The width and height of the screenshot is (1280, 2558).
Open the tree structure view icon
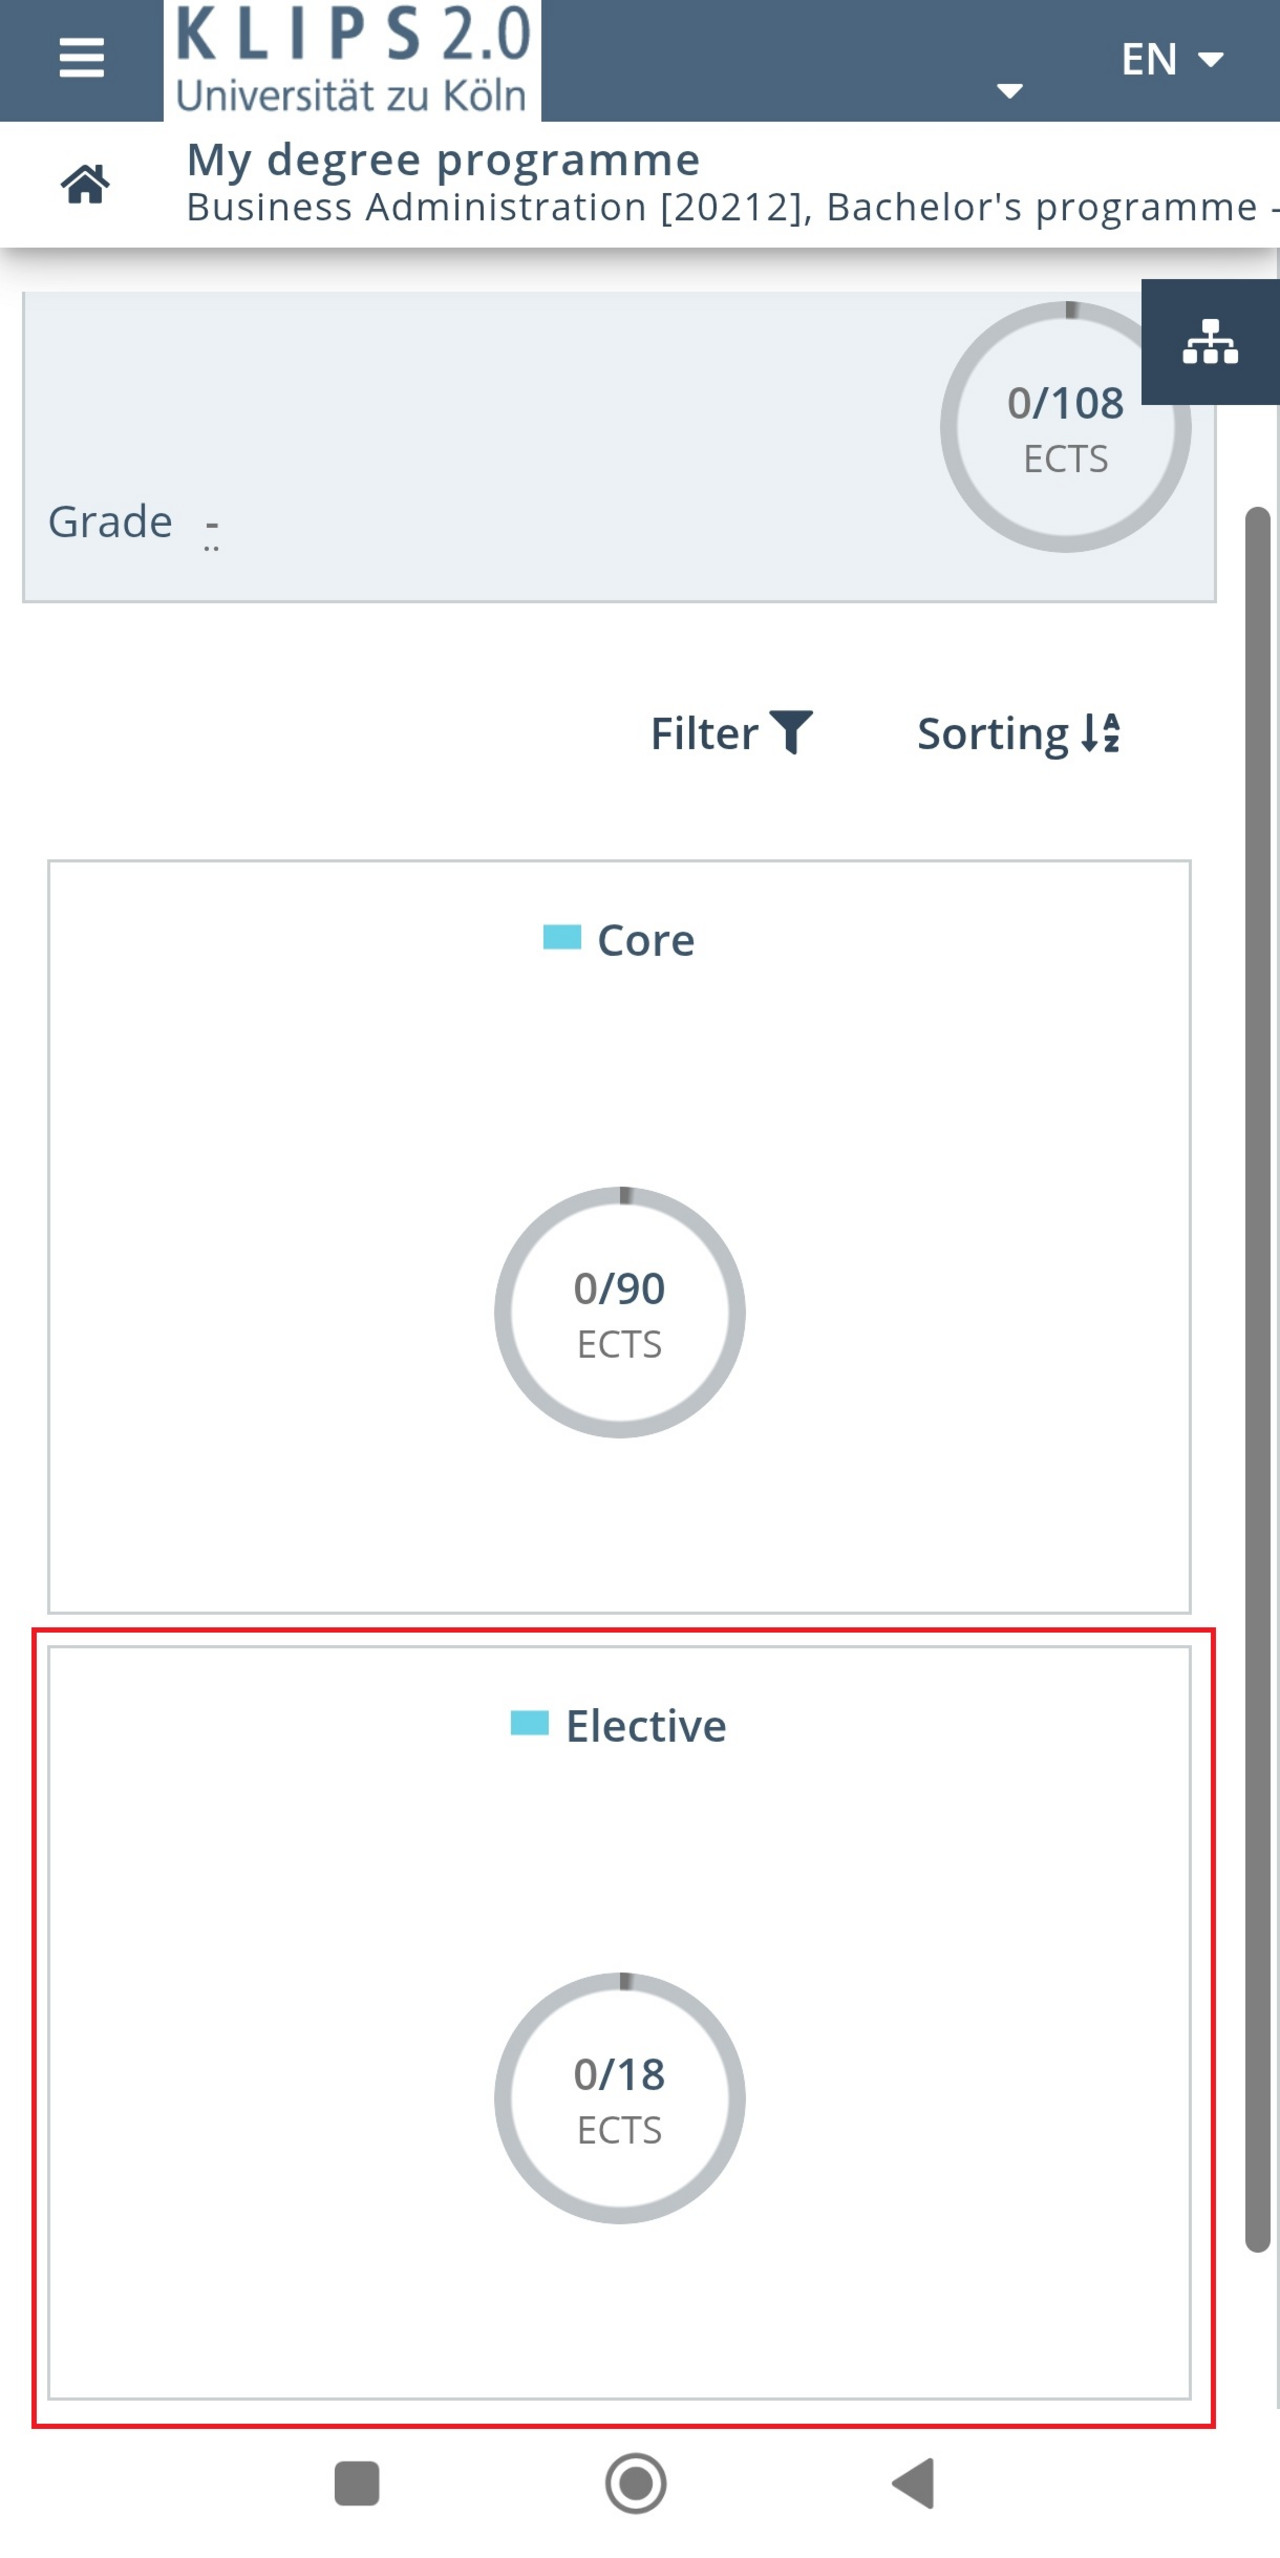coord(1210,342)
